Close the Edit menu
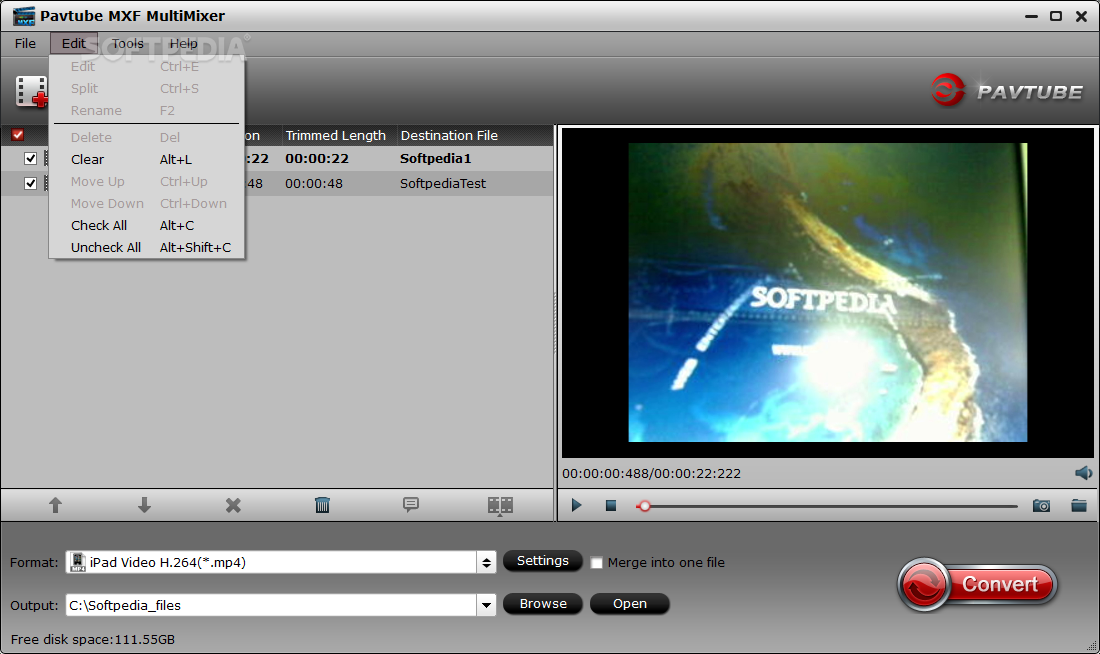This screenshot has width=1100, height=654. (74, 44)
